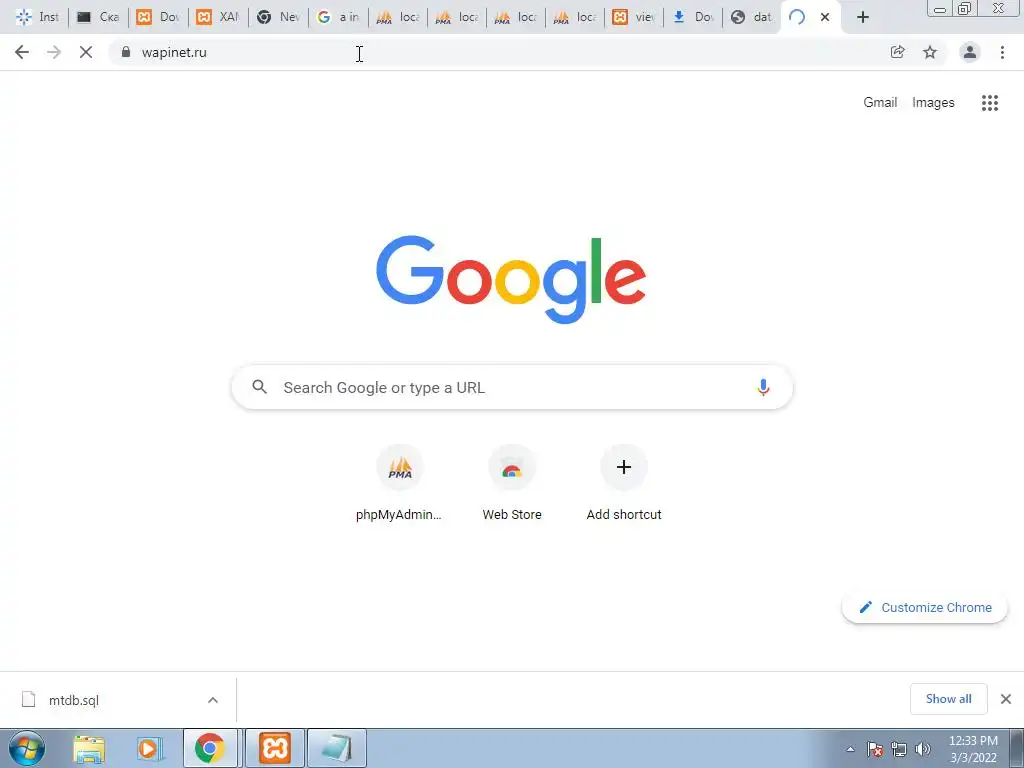Viewport: 1024px width, 768px height.
Task: Start voice search with microphone
Action: point(763,387)
